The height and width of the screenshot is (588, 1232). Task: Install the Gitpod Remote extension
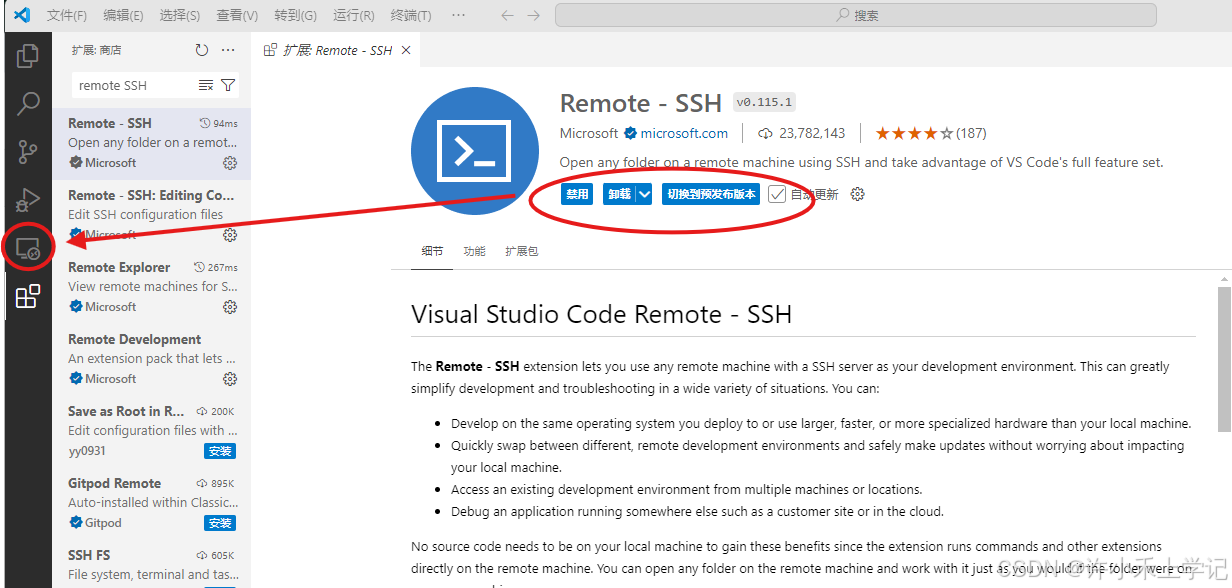(x=220, y=523)
